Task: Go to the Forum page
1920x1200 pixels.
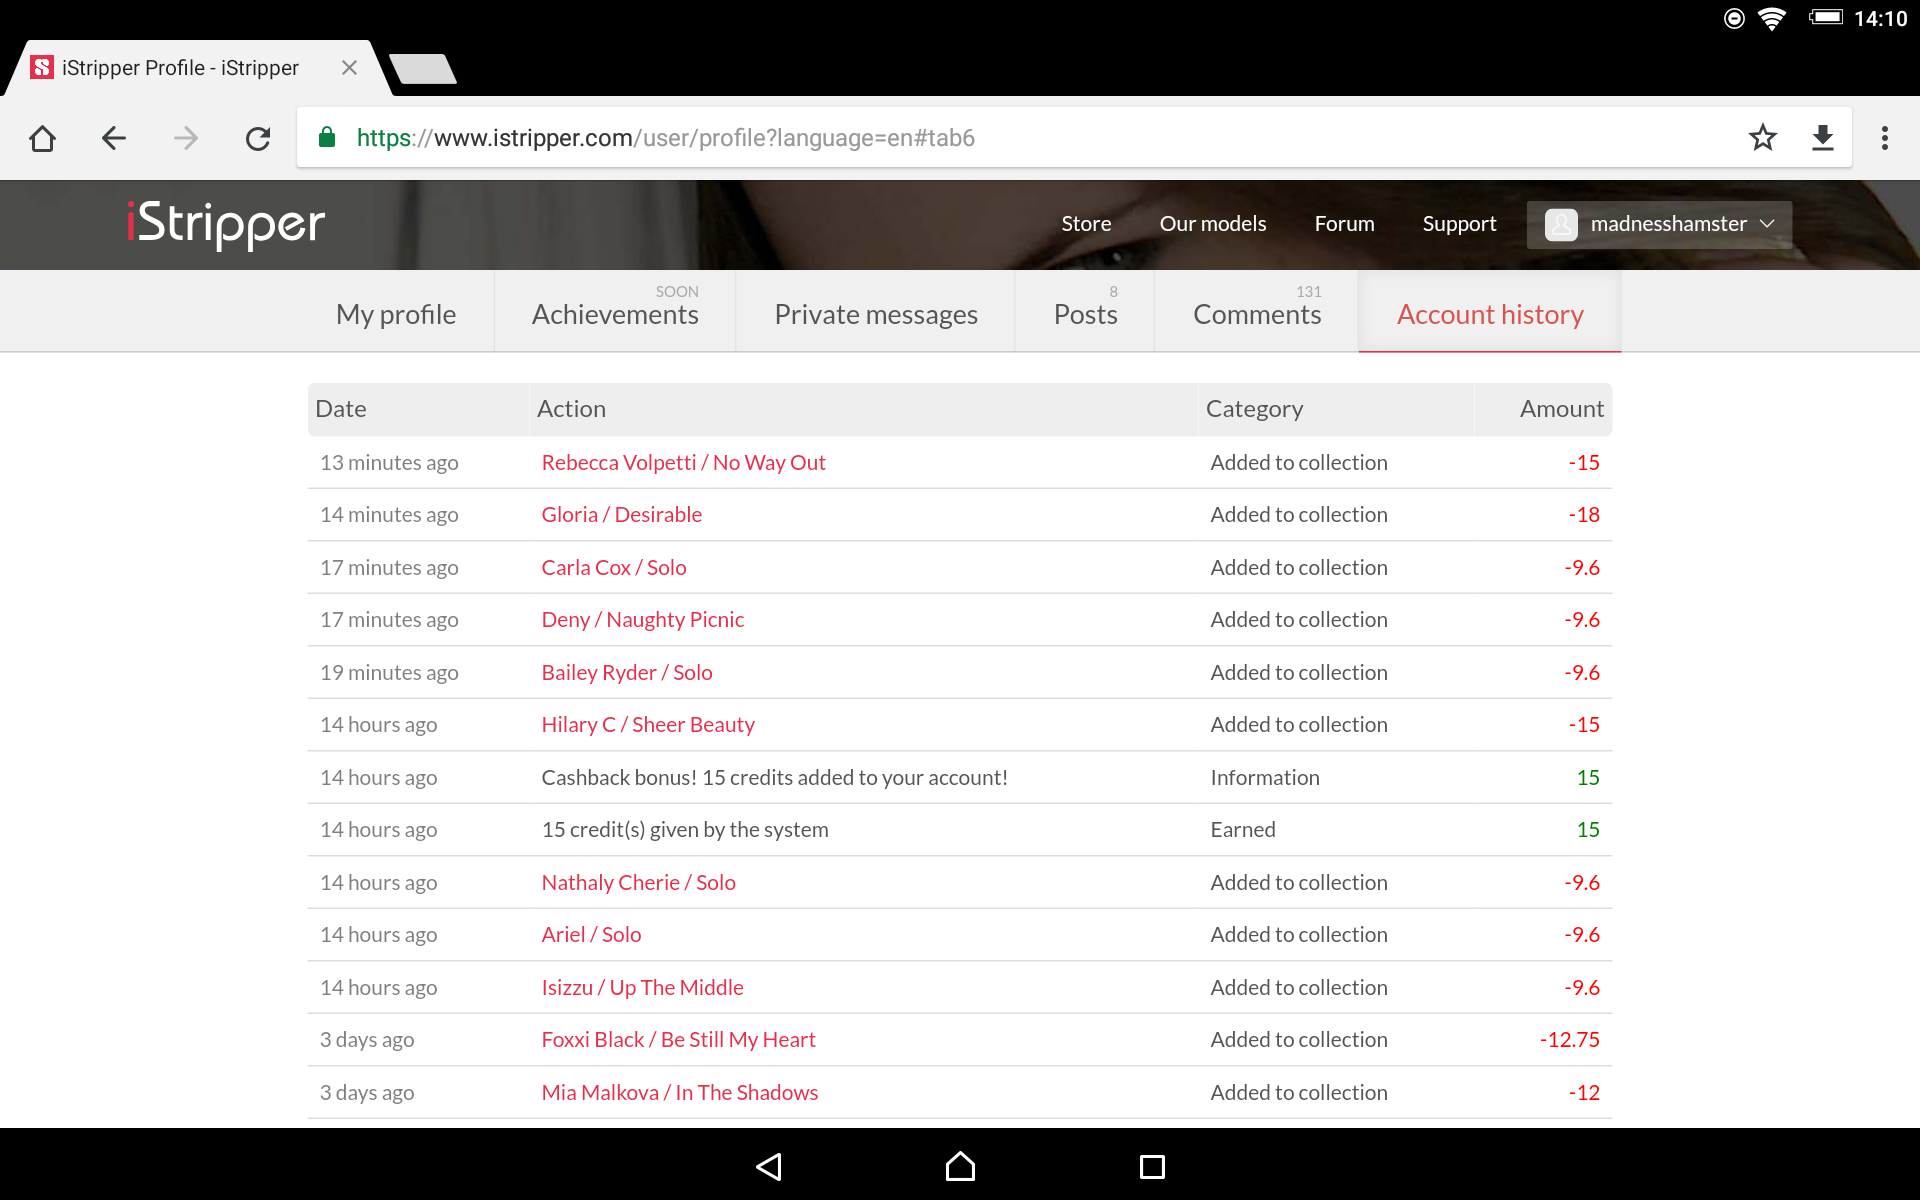Action: coord(1344,224)
